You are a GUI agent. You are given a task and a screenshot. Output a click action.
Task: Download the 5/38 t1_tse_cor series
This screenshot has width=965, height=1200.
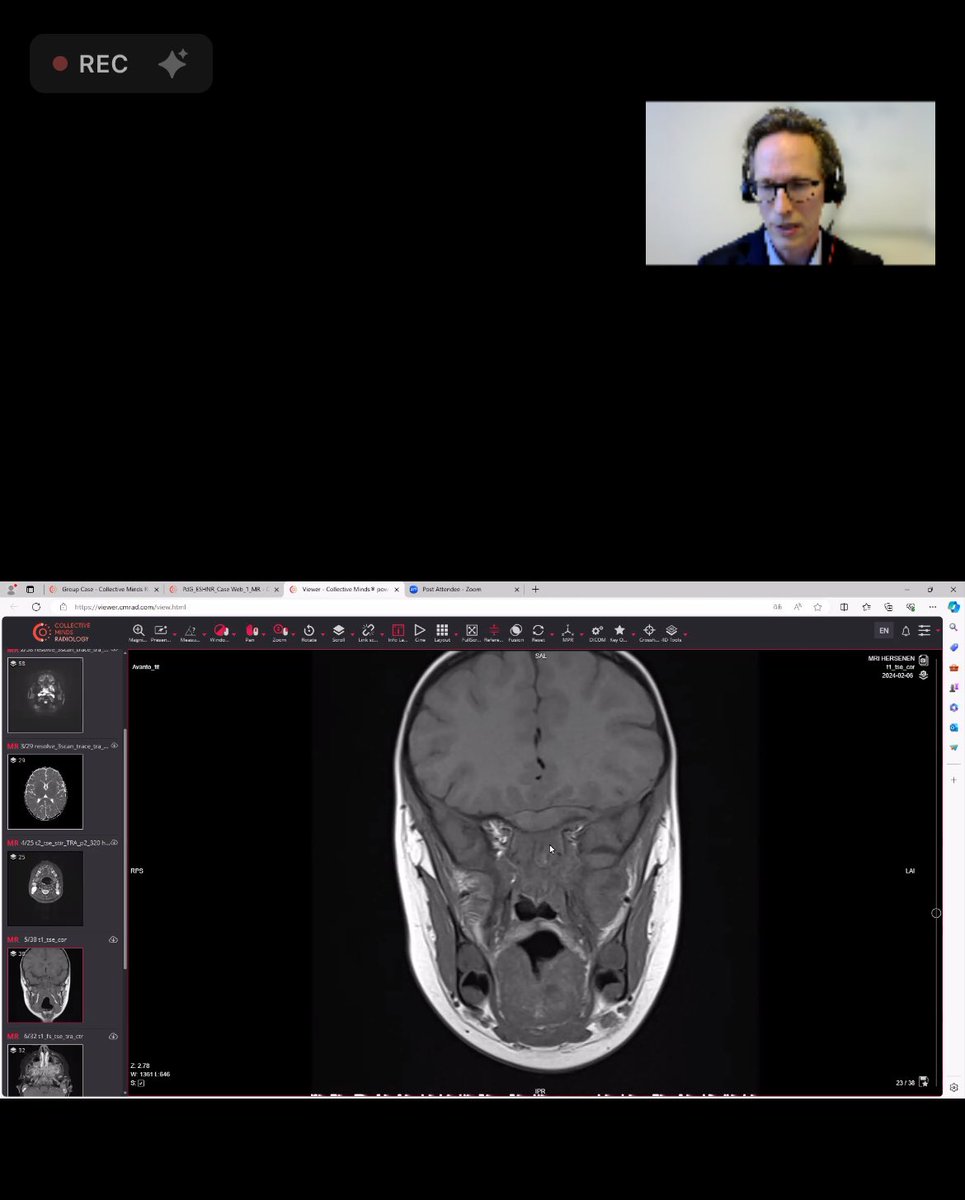[114, 940]
